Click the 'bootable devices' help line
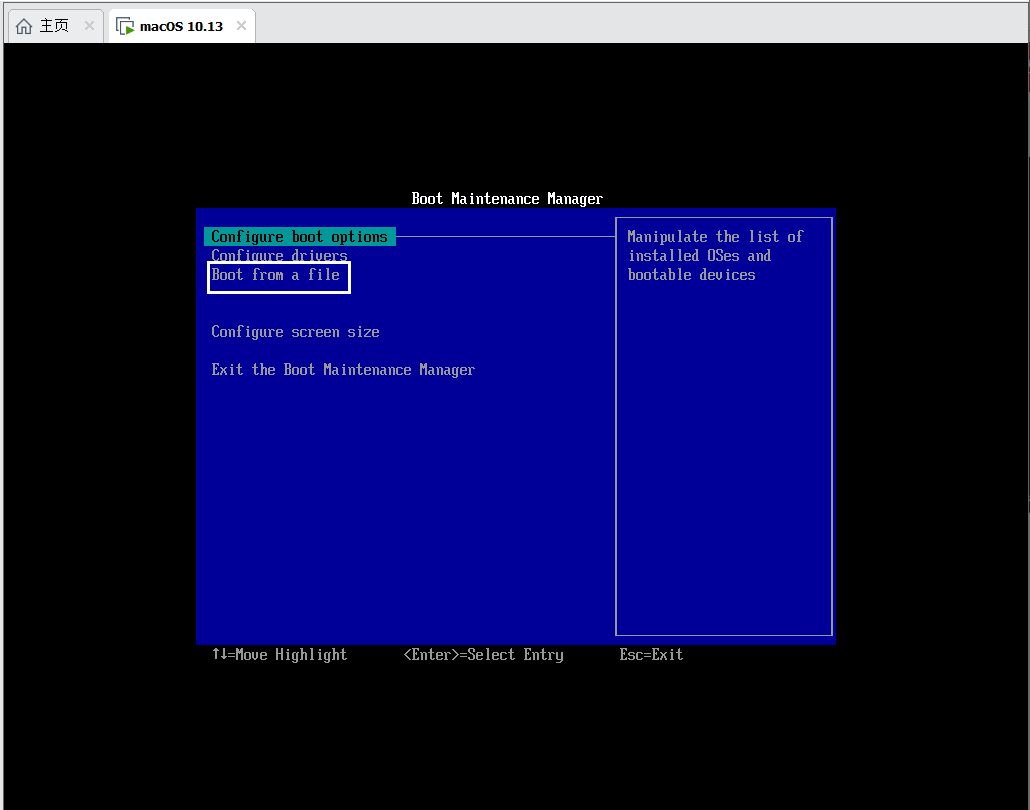The height and width of the screenshot is (810, 1030). tap(691, 275)
